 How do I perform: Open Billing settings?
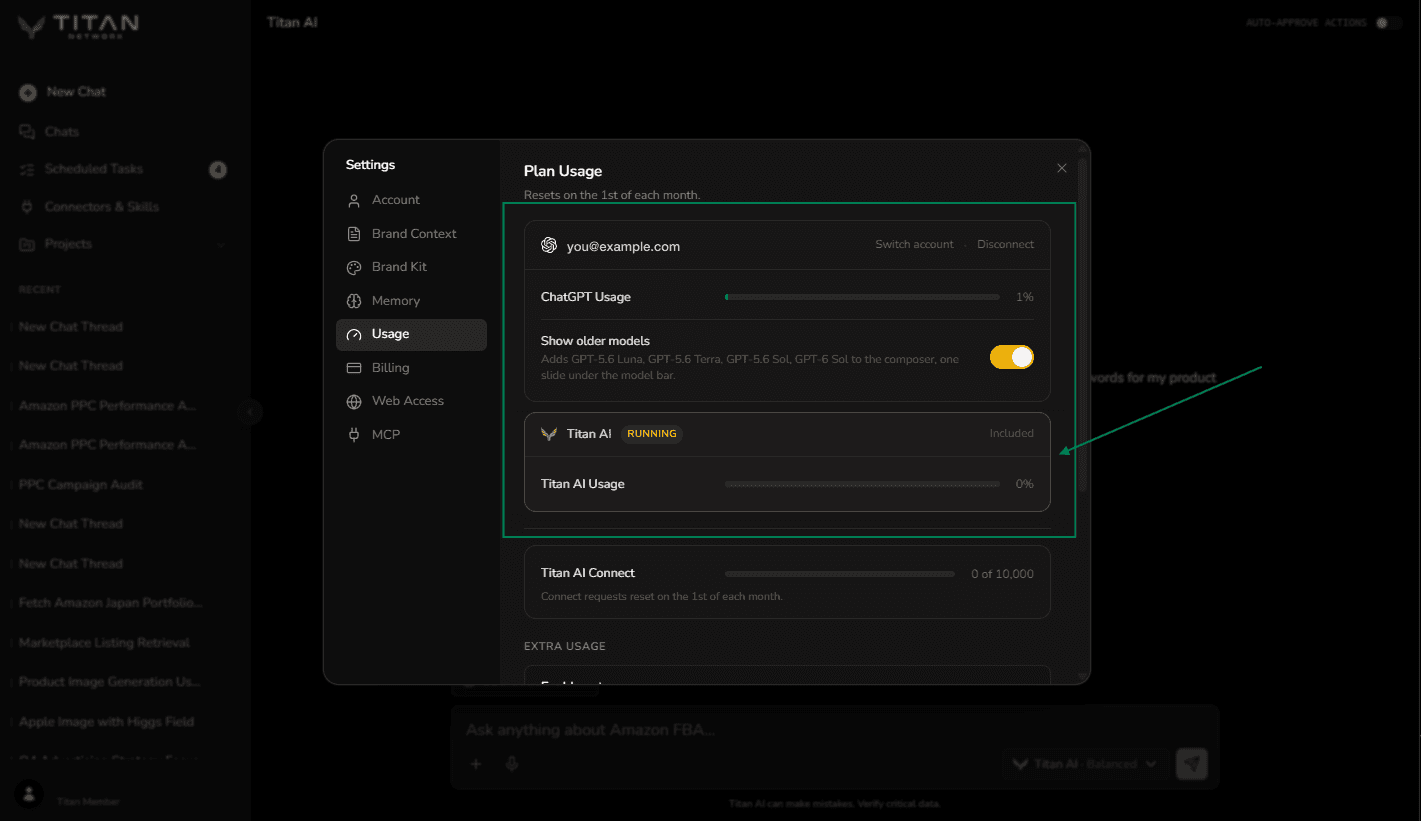pyautogui.click(x=411, y=368)
